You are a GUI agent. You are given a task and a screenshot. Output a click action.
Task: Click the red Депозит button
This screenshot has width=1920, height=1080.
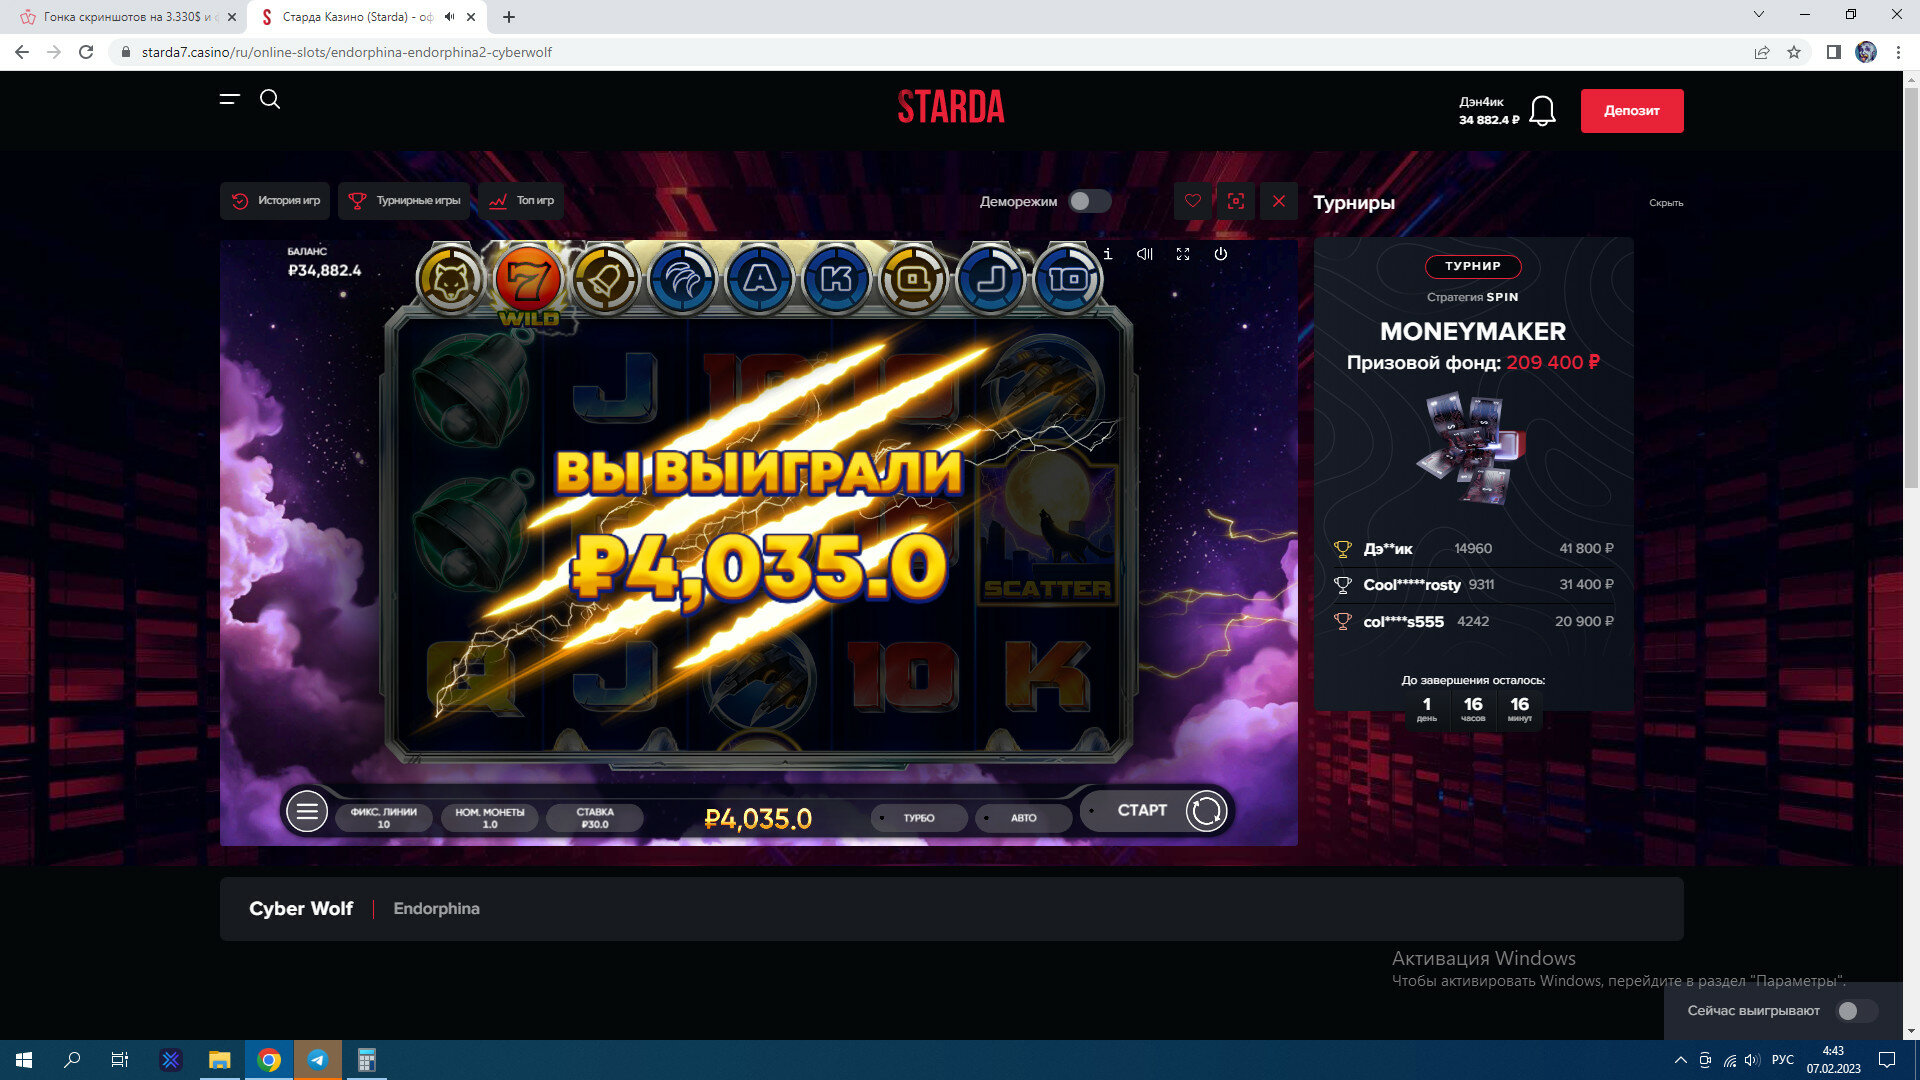[x=1631, y=111]
